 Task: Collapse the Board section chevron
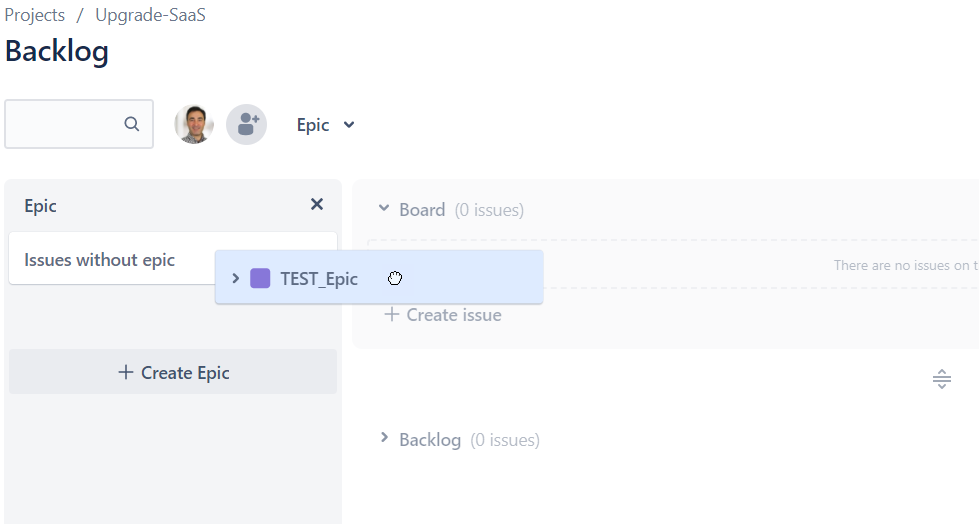click(x=384, y=208)
